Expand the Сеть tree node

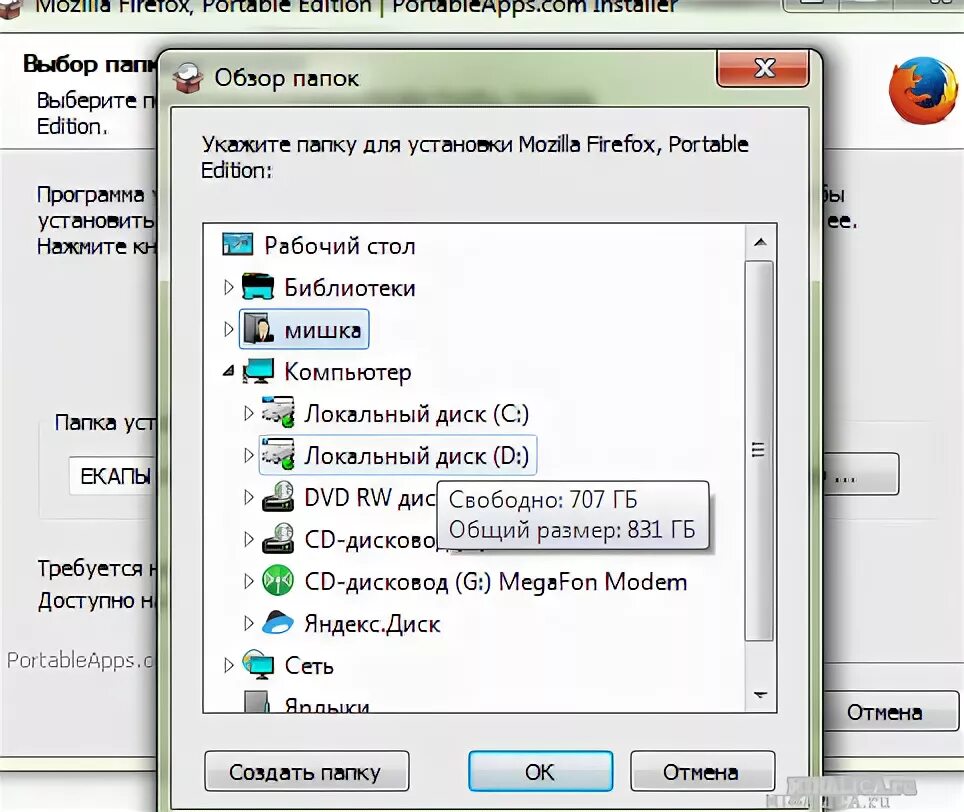coord(228,665)
